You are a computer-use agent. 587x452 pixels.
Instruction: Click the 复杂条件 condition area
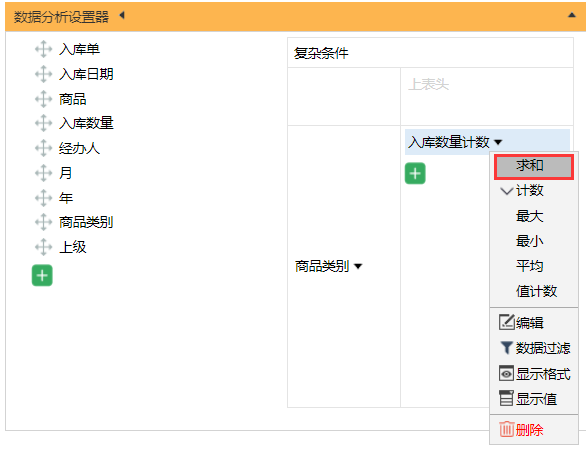coord(430,53)
